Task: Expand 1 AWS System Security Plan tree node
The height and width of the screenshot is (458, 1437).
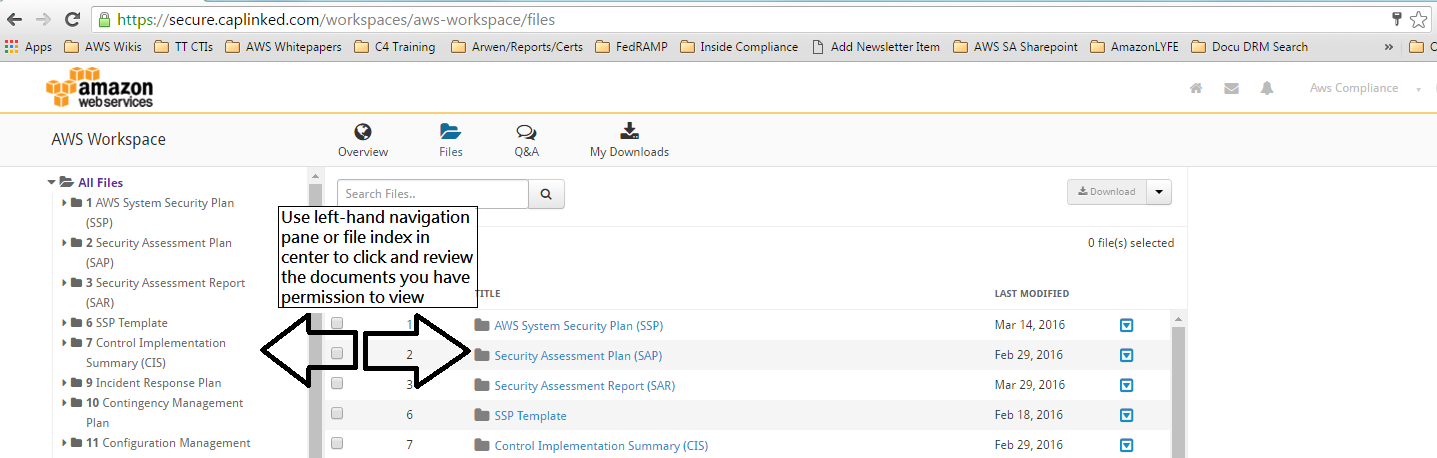Action: (65, 203)
